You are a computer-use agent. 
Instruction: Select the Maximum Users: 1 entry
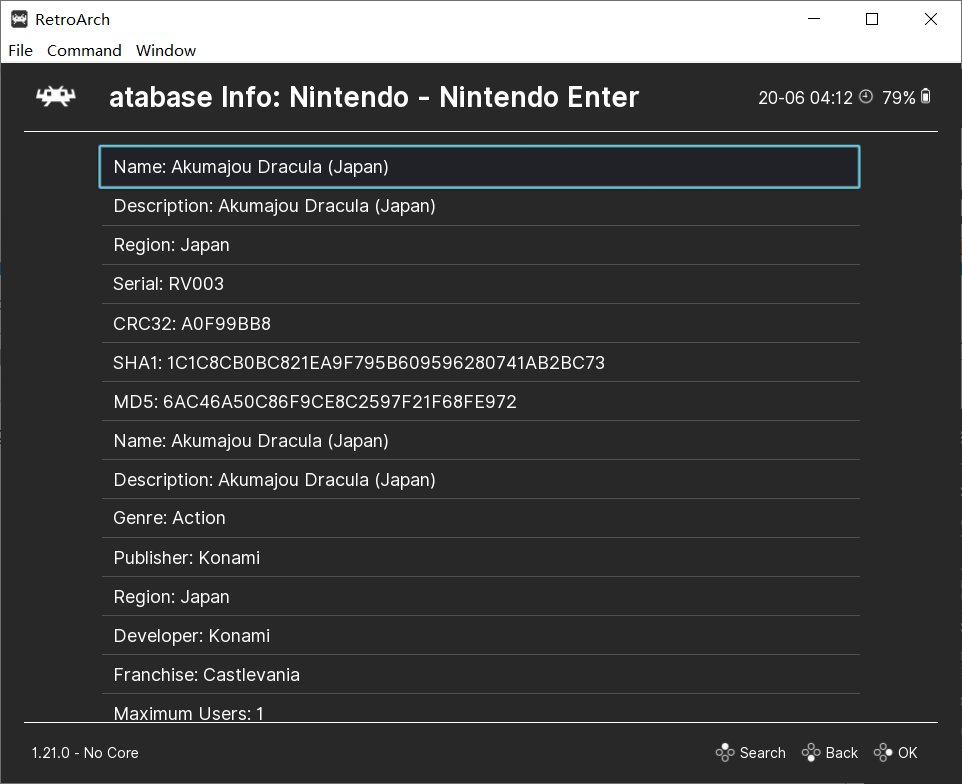pos(480,709)
